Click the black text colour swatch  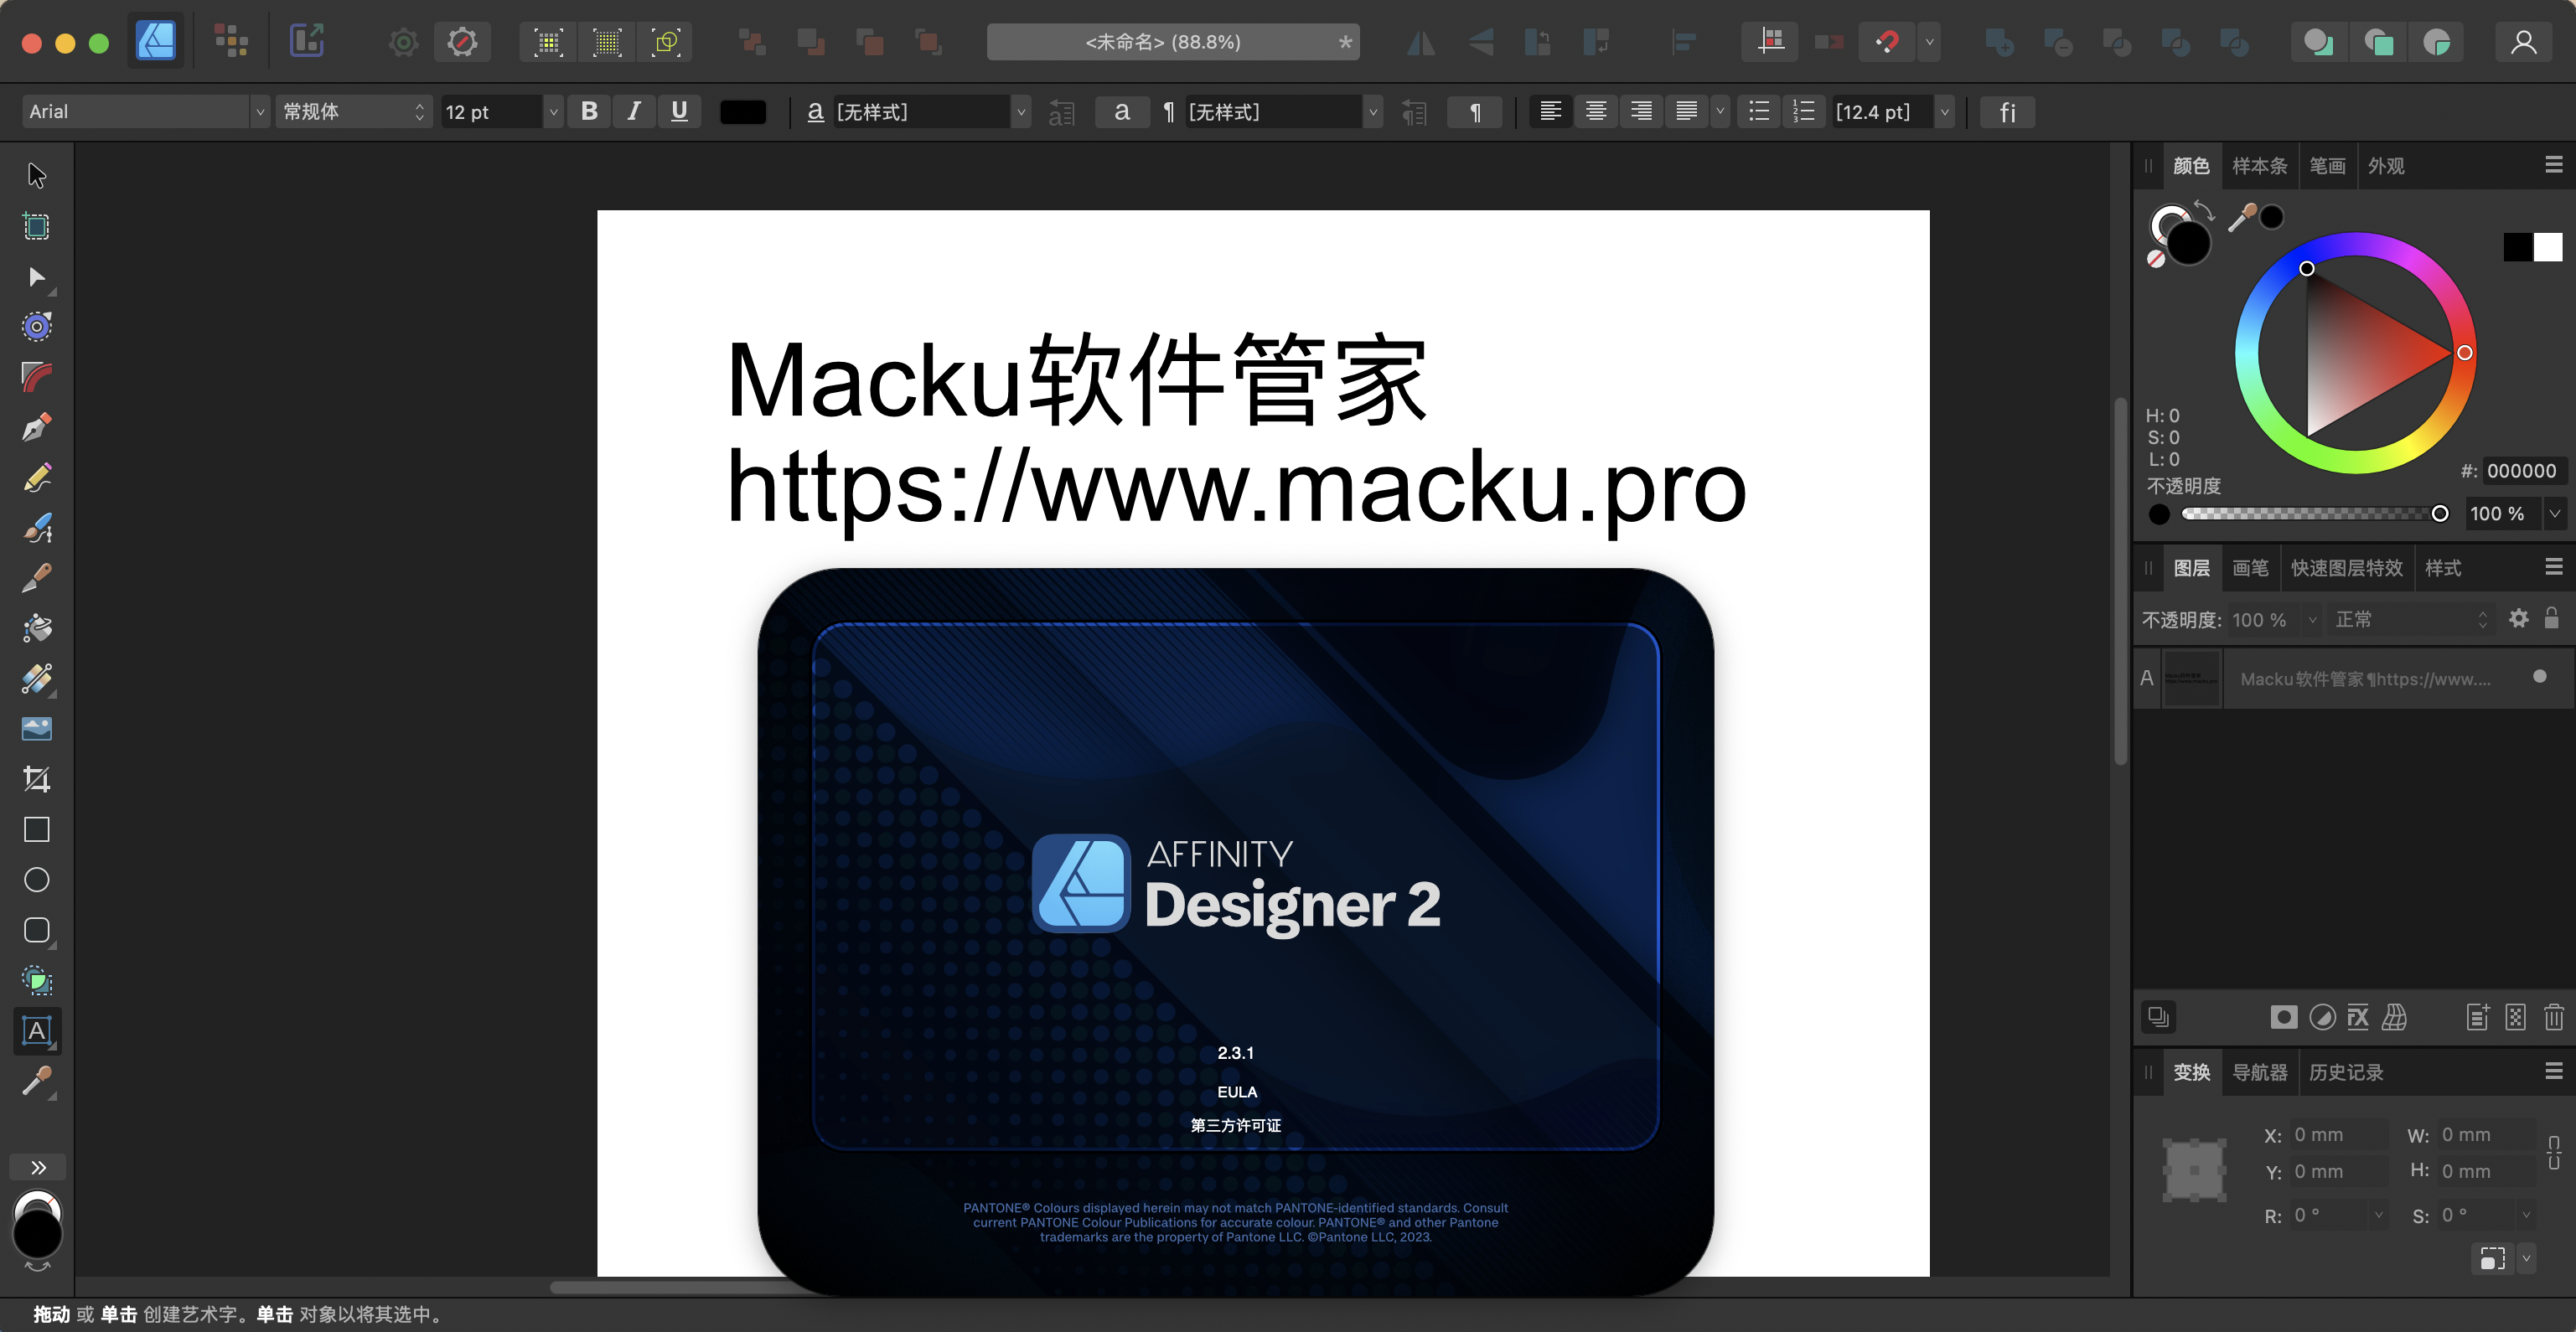point(743,112)
